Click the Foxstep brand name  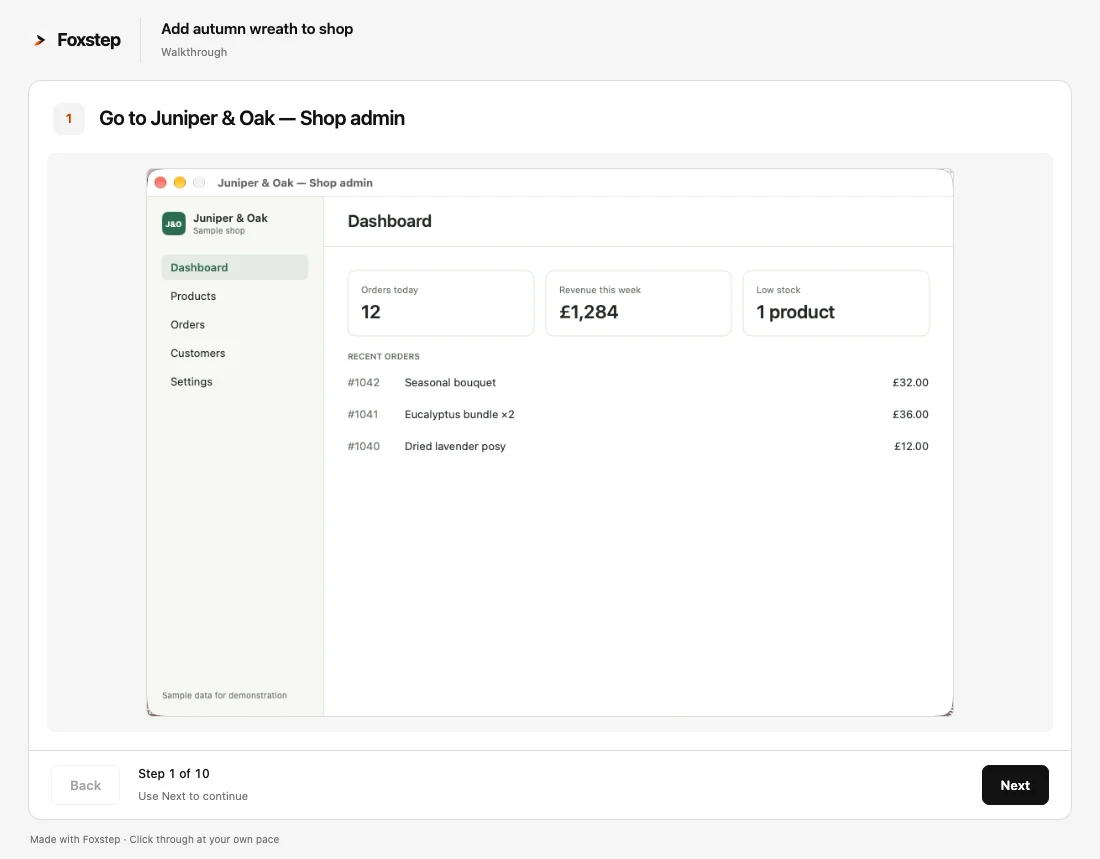88,40
